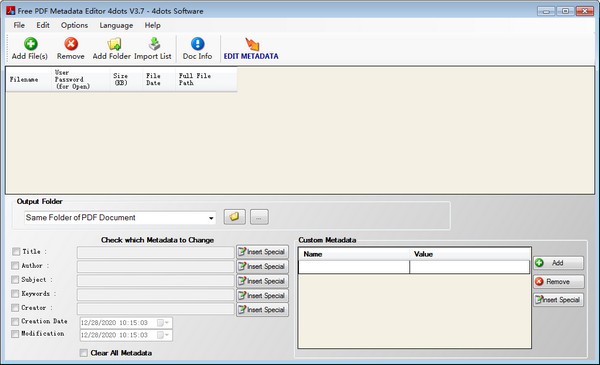
Task: Click the Custom Metadata Value cell
Action: click(x=470, y=267)
